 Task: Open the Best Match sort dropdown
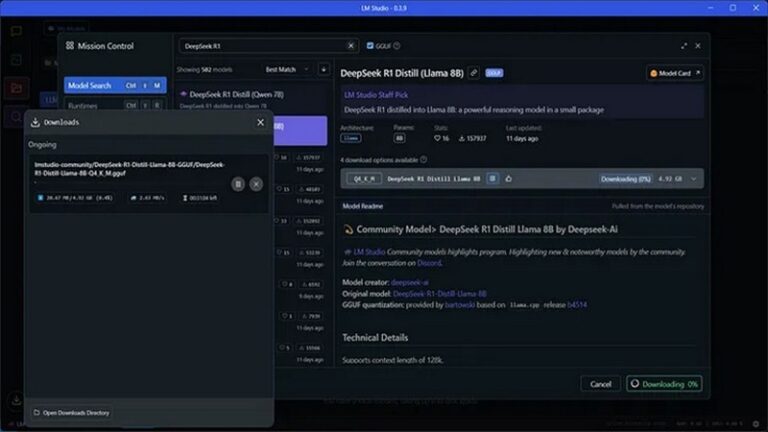tap(285, 70)
